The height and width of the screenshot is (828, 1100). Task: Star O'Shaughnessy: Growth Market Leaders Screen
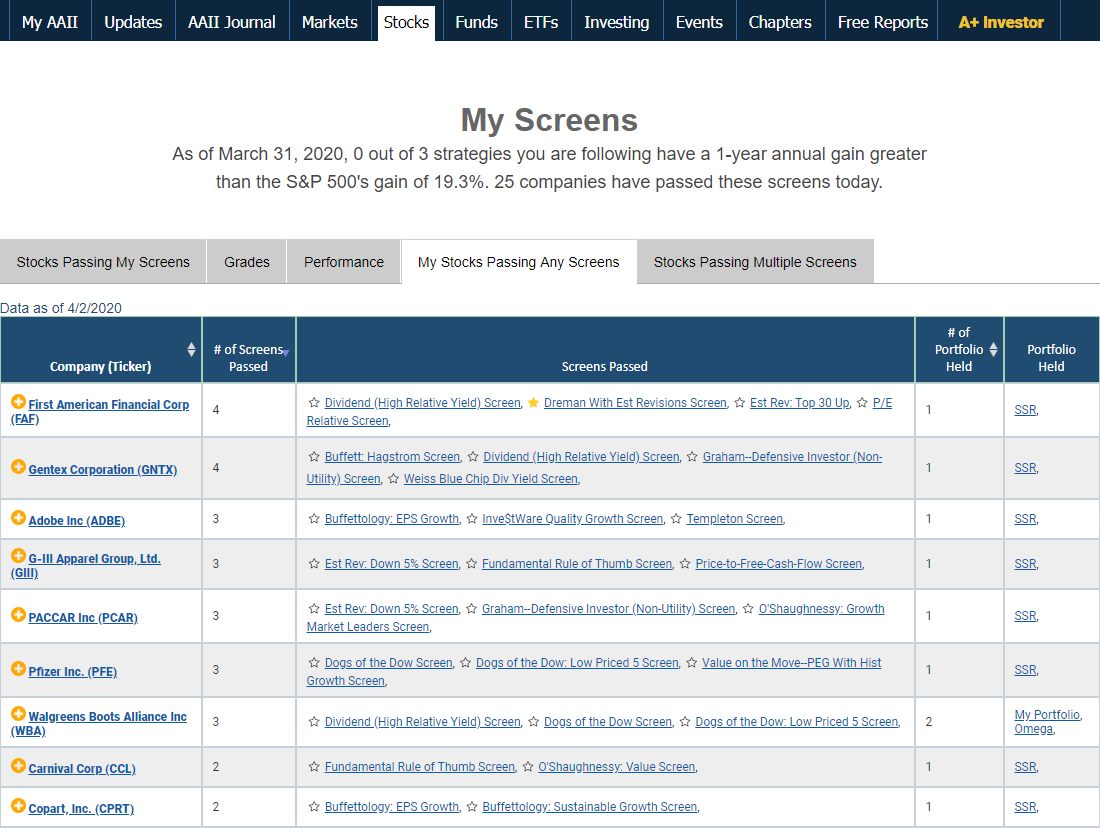pyautogui.click(x=749, y=608)
